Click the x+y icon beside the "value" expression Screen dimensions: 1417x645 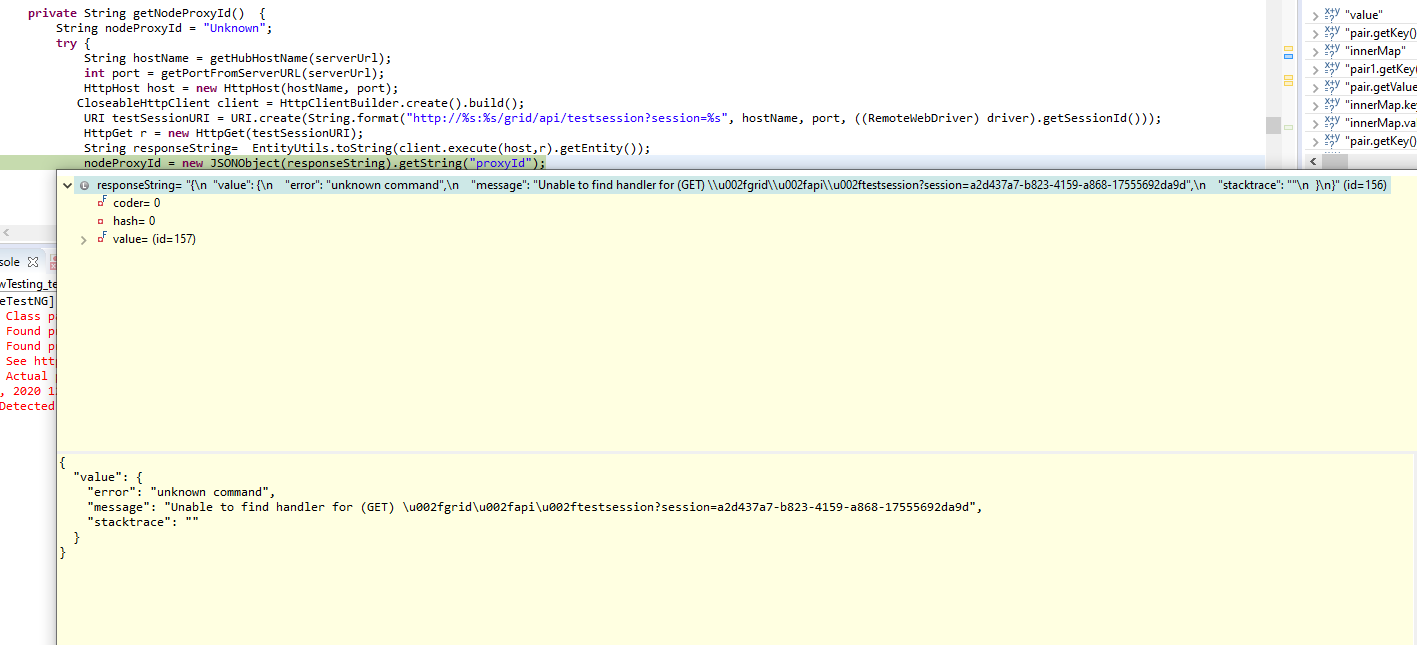point(1332,14)
